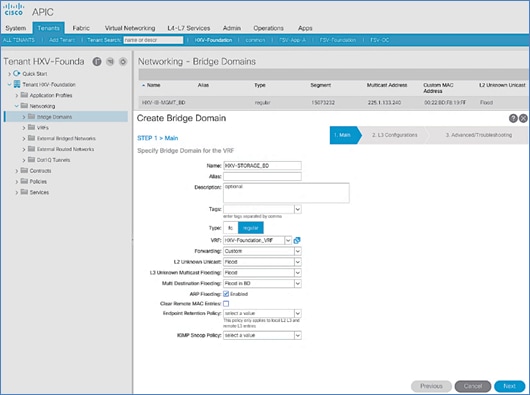Collapse the Networking tree node

[x=17, y=106]
